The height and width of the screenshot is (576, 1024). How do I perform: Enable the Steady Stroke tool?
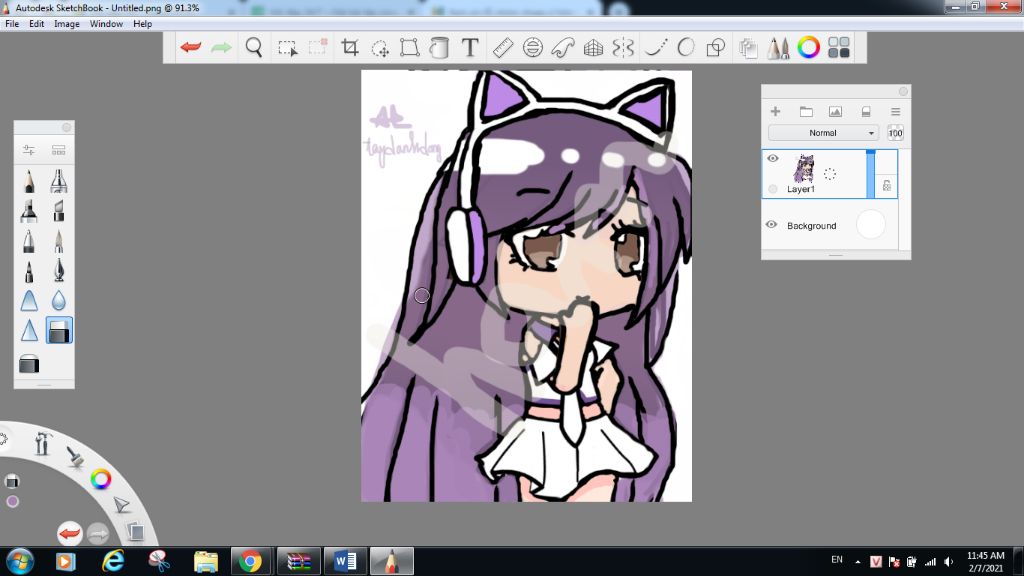[655, 48]
